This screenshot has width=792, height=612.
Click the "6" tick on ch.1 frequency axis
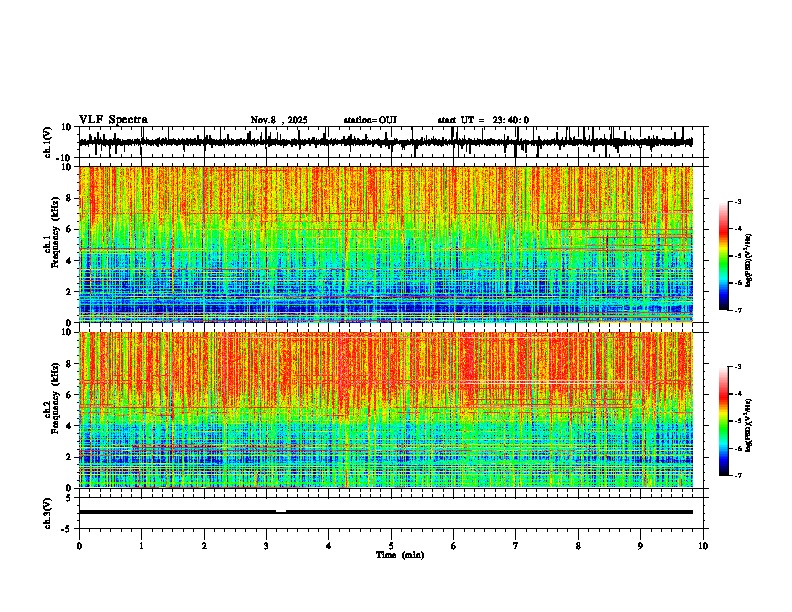[x=71, y=229]
